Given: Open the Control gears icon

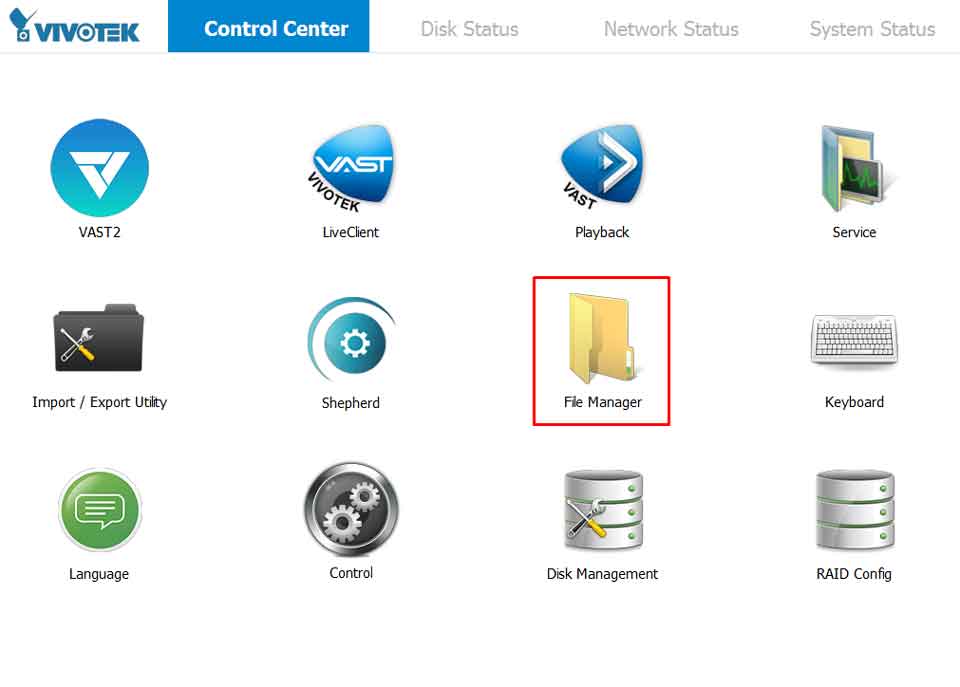Looking at the screenshot, I should click(351, 509).
